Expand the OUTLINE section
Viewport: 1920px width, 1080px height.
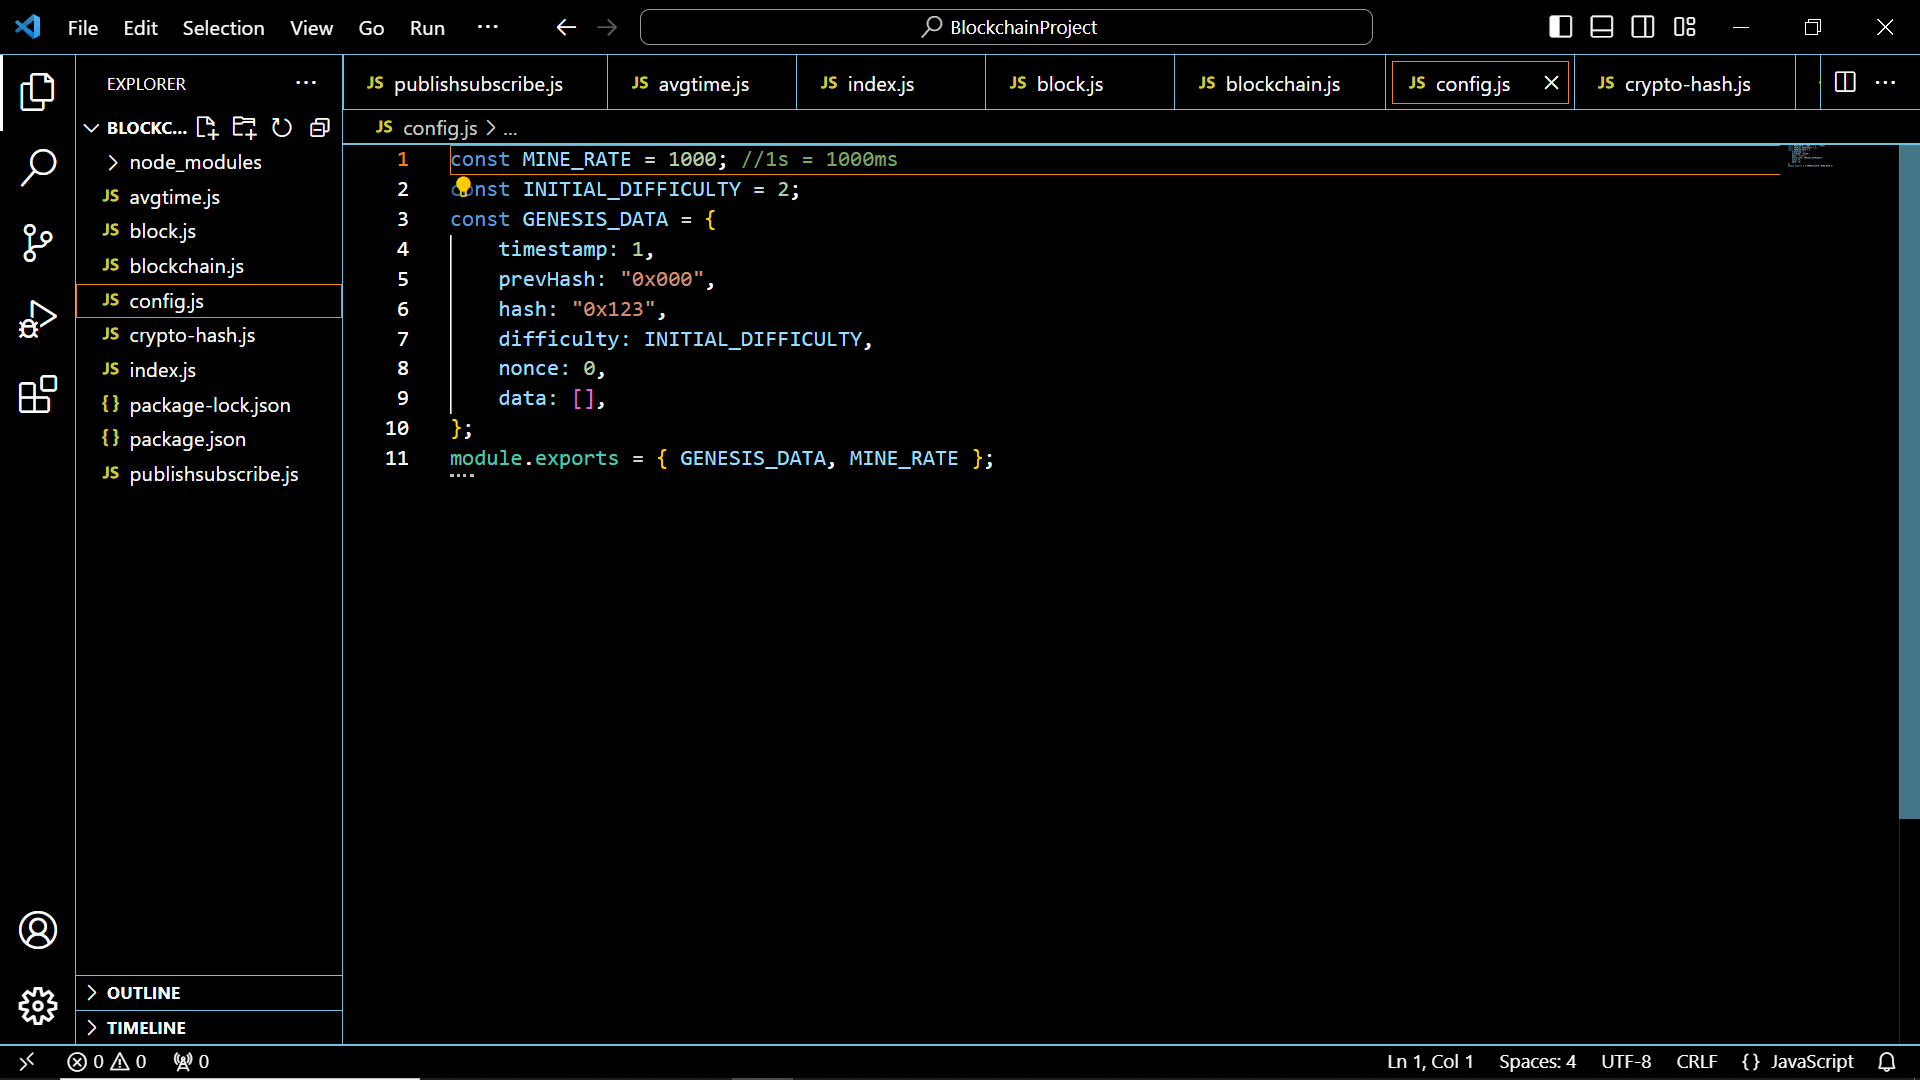(x=144, y=993)
